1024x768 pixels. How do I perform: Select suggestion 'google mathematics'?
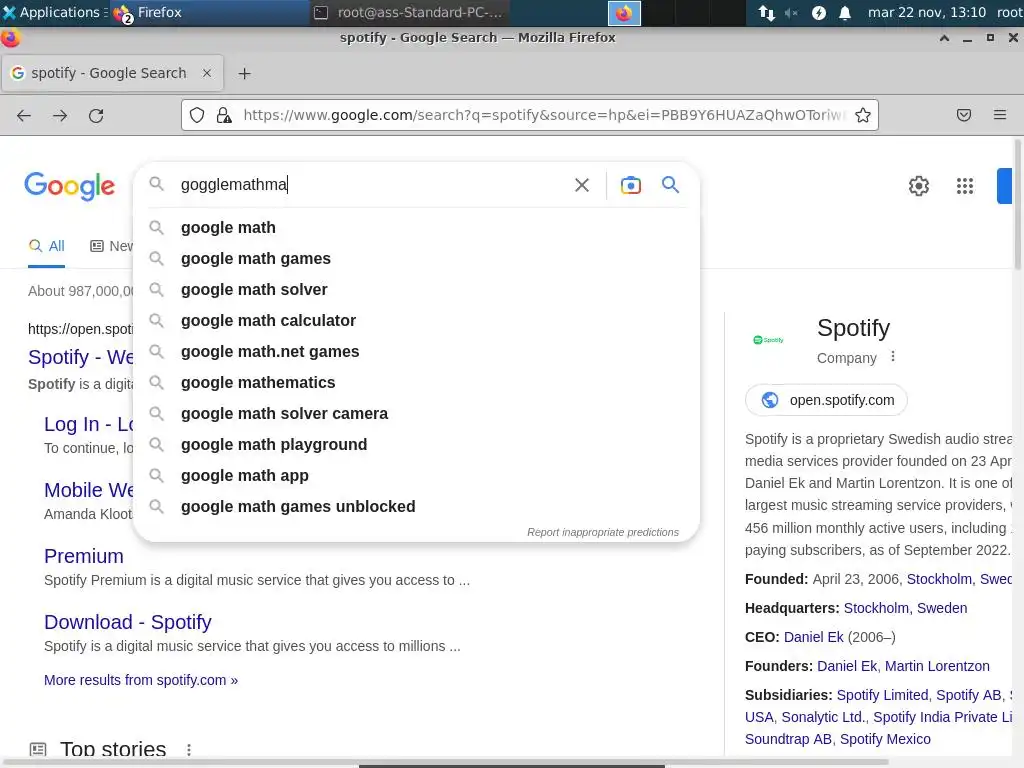[416, 383]
